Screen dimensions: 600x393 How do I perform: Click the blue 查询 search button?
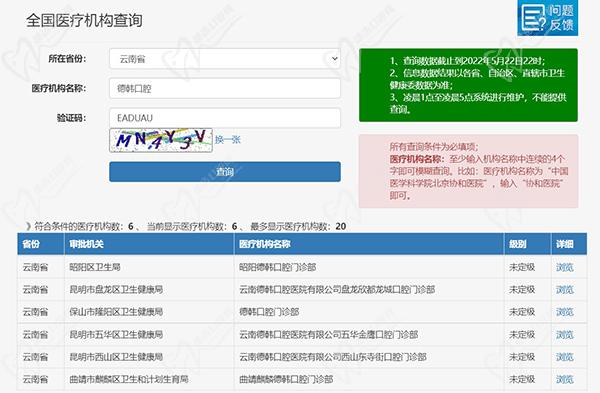225,172
